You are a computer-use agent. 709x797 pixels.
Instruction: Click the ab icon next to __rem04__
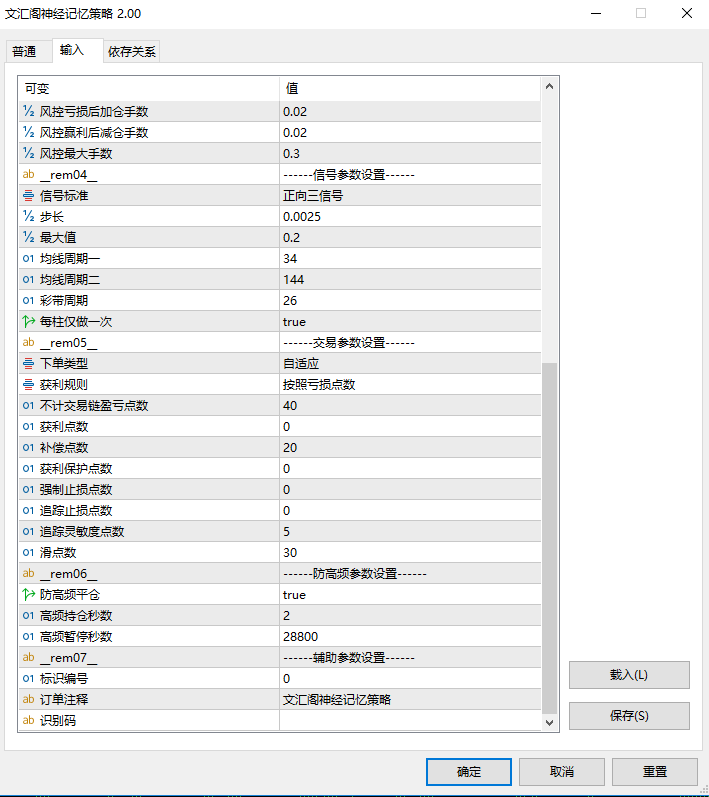click(28, 175)
